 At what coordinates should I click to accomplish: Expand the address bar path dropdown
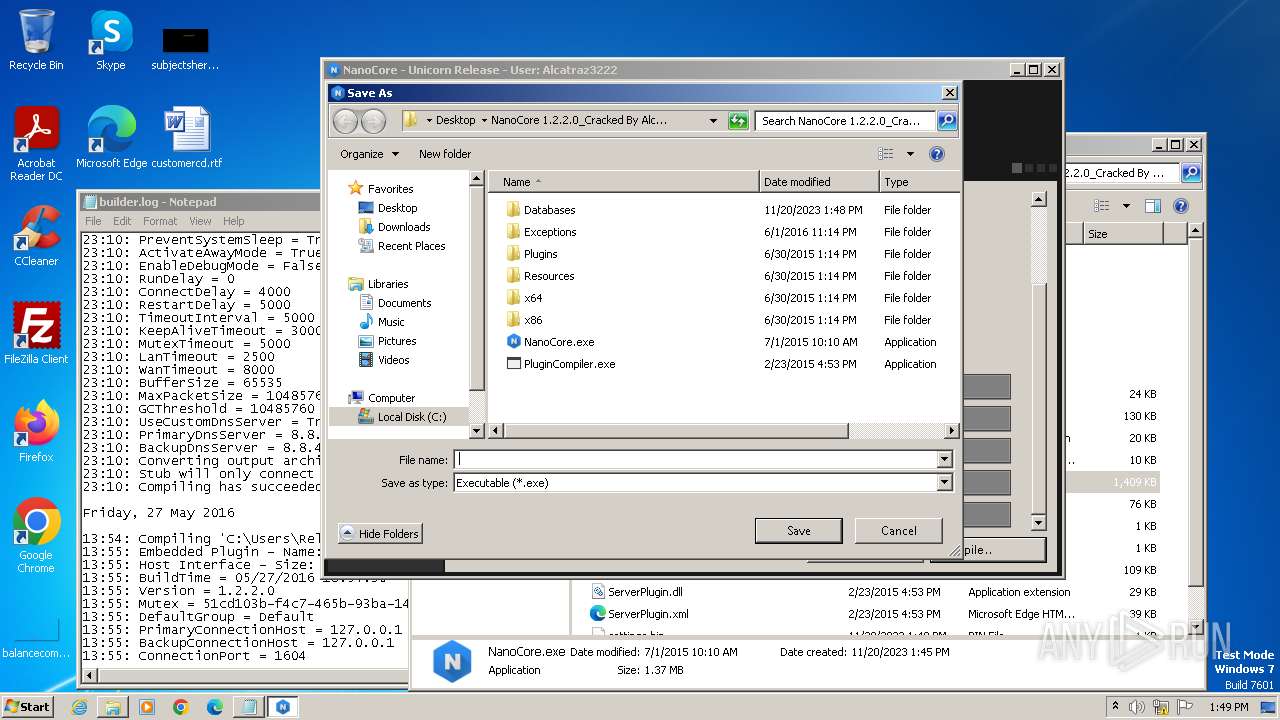(713, 121)
